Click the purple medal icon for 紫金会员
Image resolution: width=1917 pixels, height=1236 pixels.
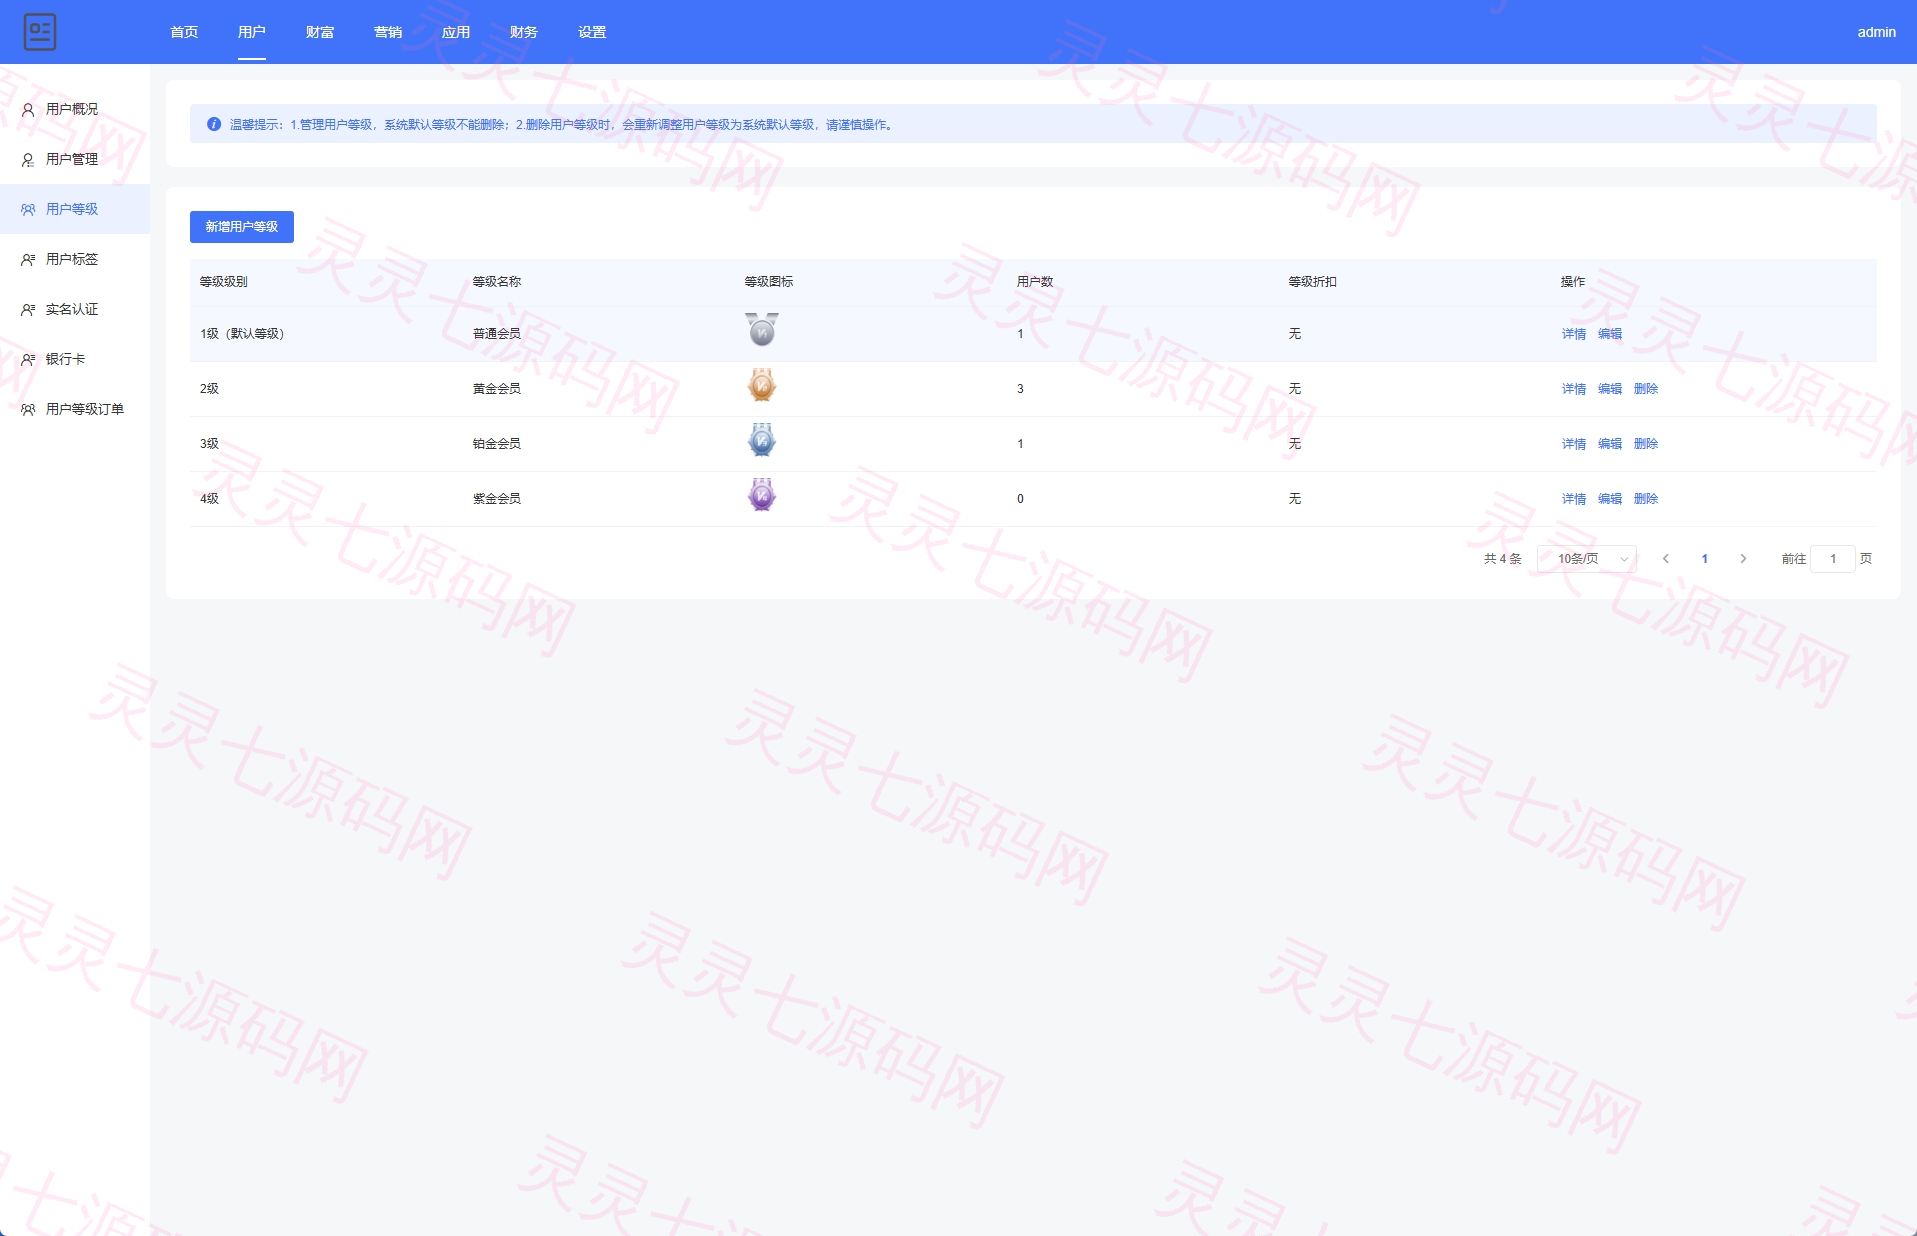coord(762,495)
